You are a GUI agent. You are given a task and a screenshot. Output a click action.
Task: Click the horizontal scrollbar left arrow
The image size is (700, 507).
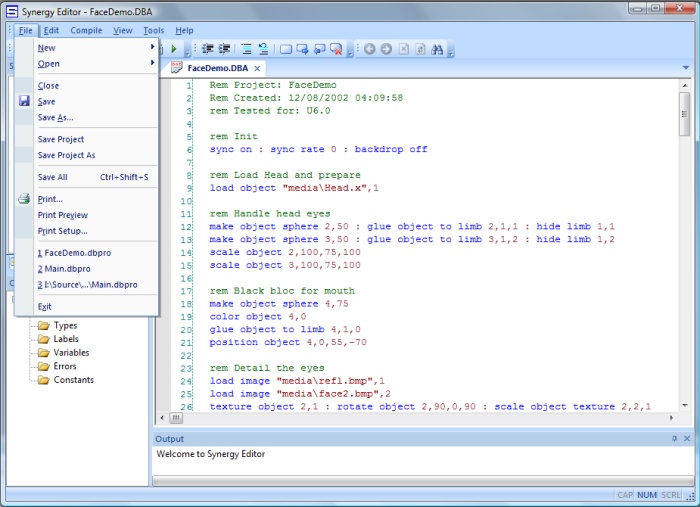[162, 418]
